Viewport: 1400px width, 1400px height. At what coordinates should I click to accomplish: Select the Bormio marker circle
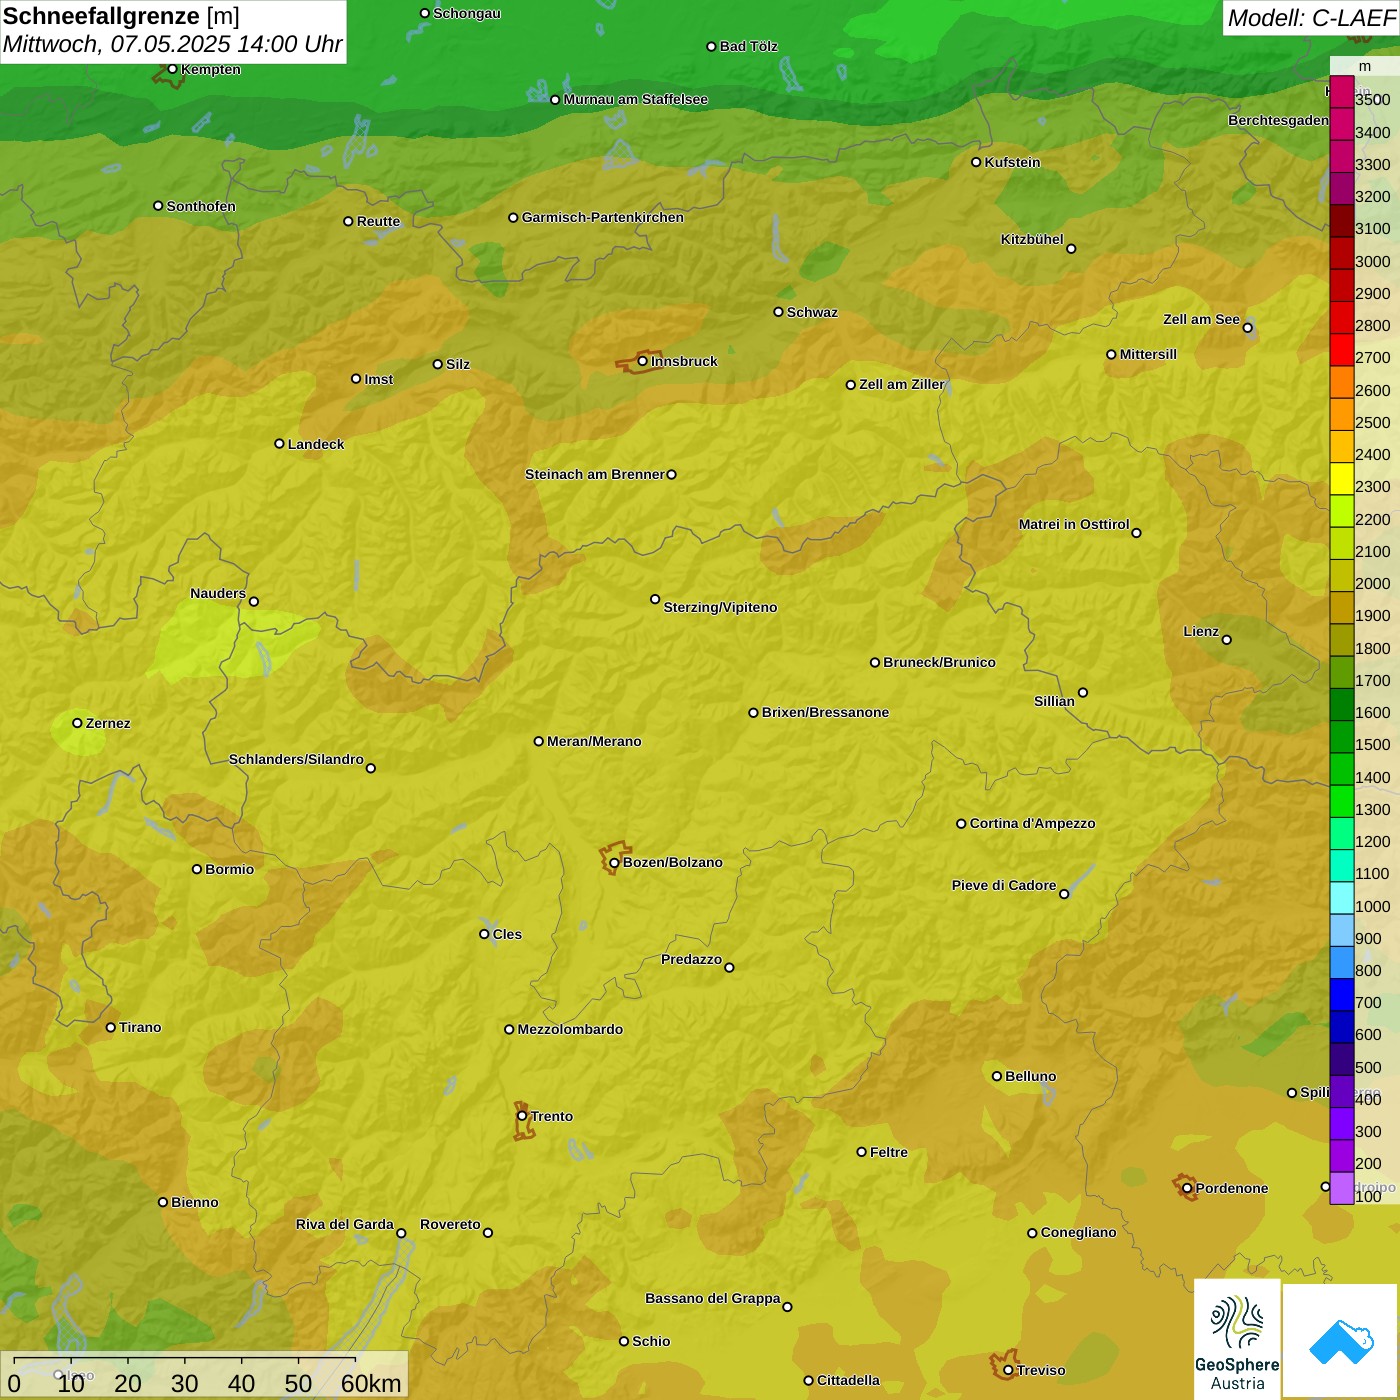pyautogui.click(x=197, y=869)
